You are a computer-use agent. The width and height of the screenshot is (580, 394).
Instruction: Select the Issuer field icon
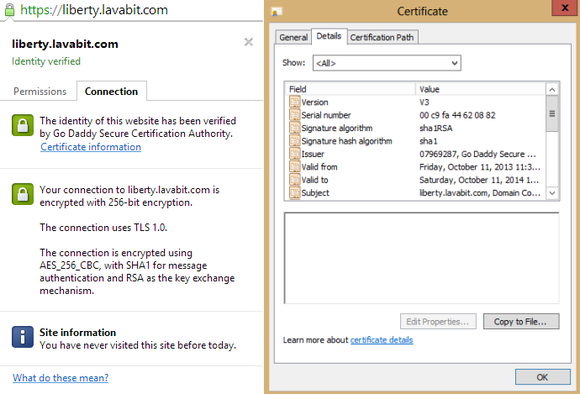click(x=294, y=154)
